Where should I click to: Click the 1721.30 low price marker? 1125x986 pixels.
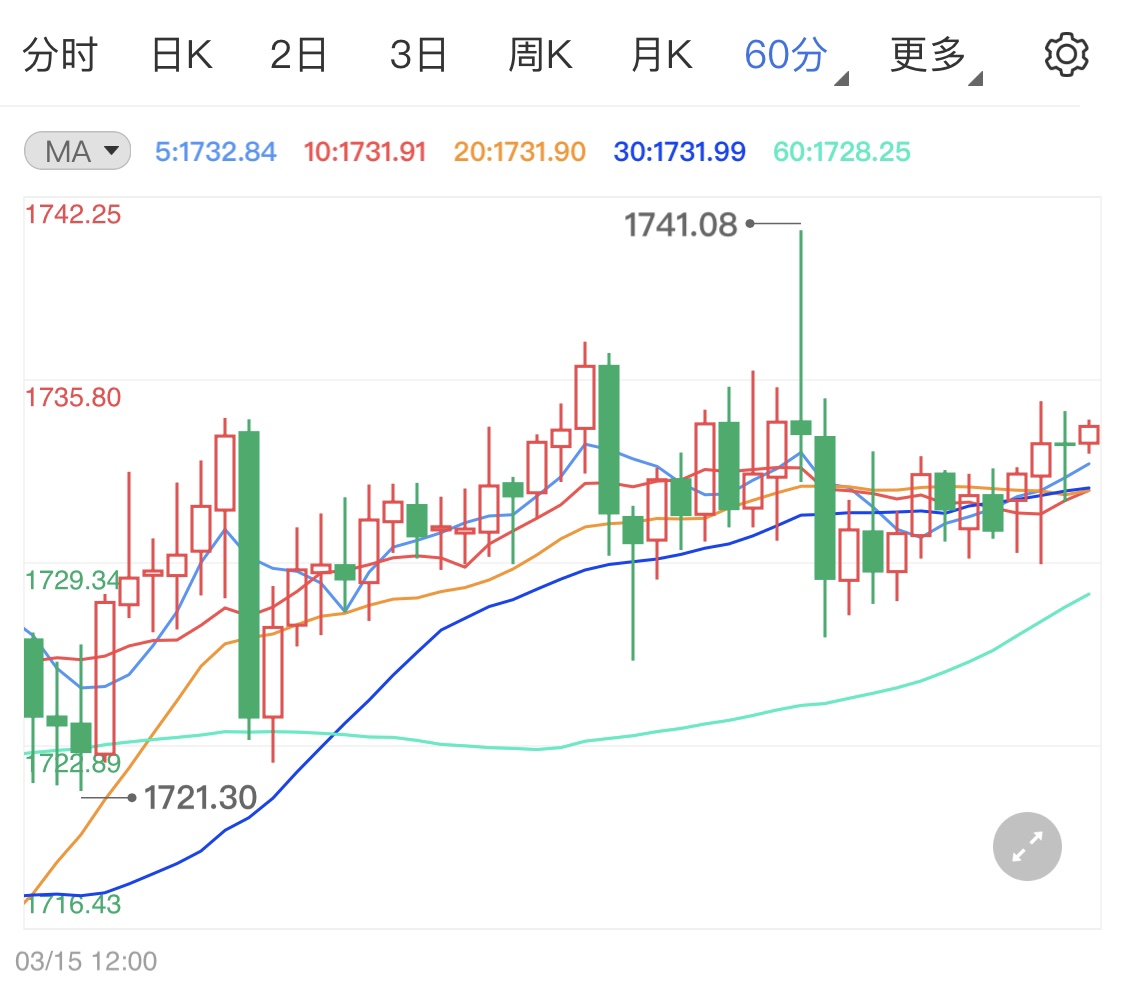(200, 797)
